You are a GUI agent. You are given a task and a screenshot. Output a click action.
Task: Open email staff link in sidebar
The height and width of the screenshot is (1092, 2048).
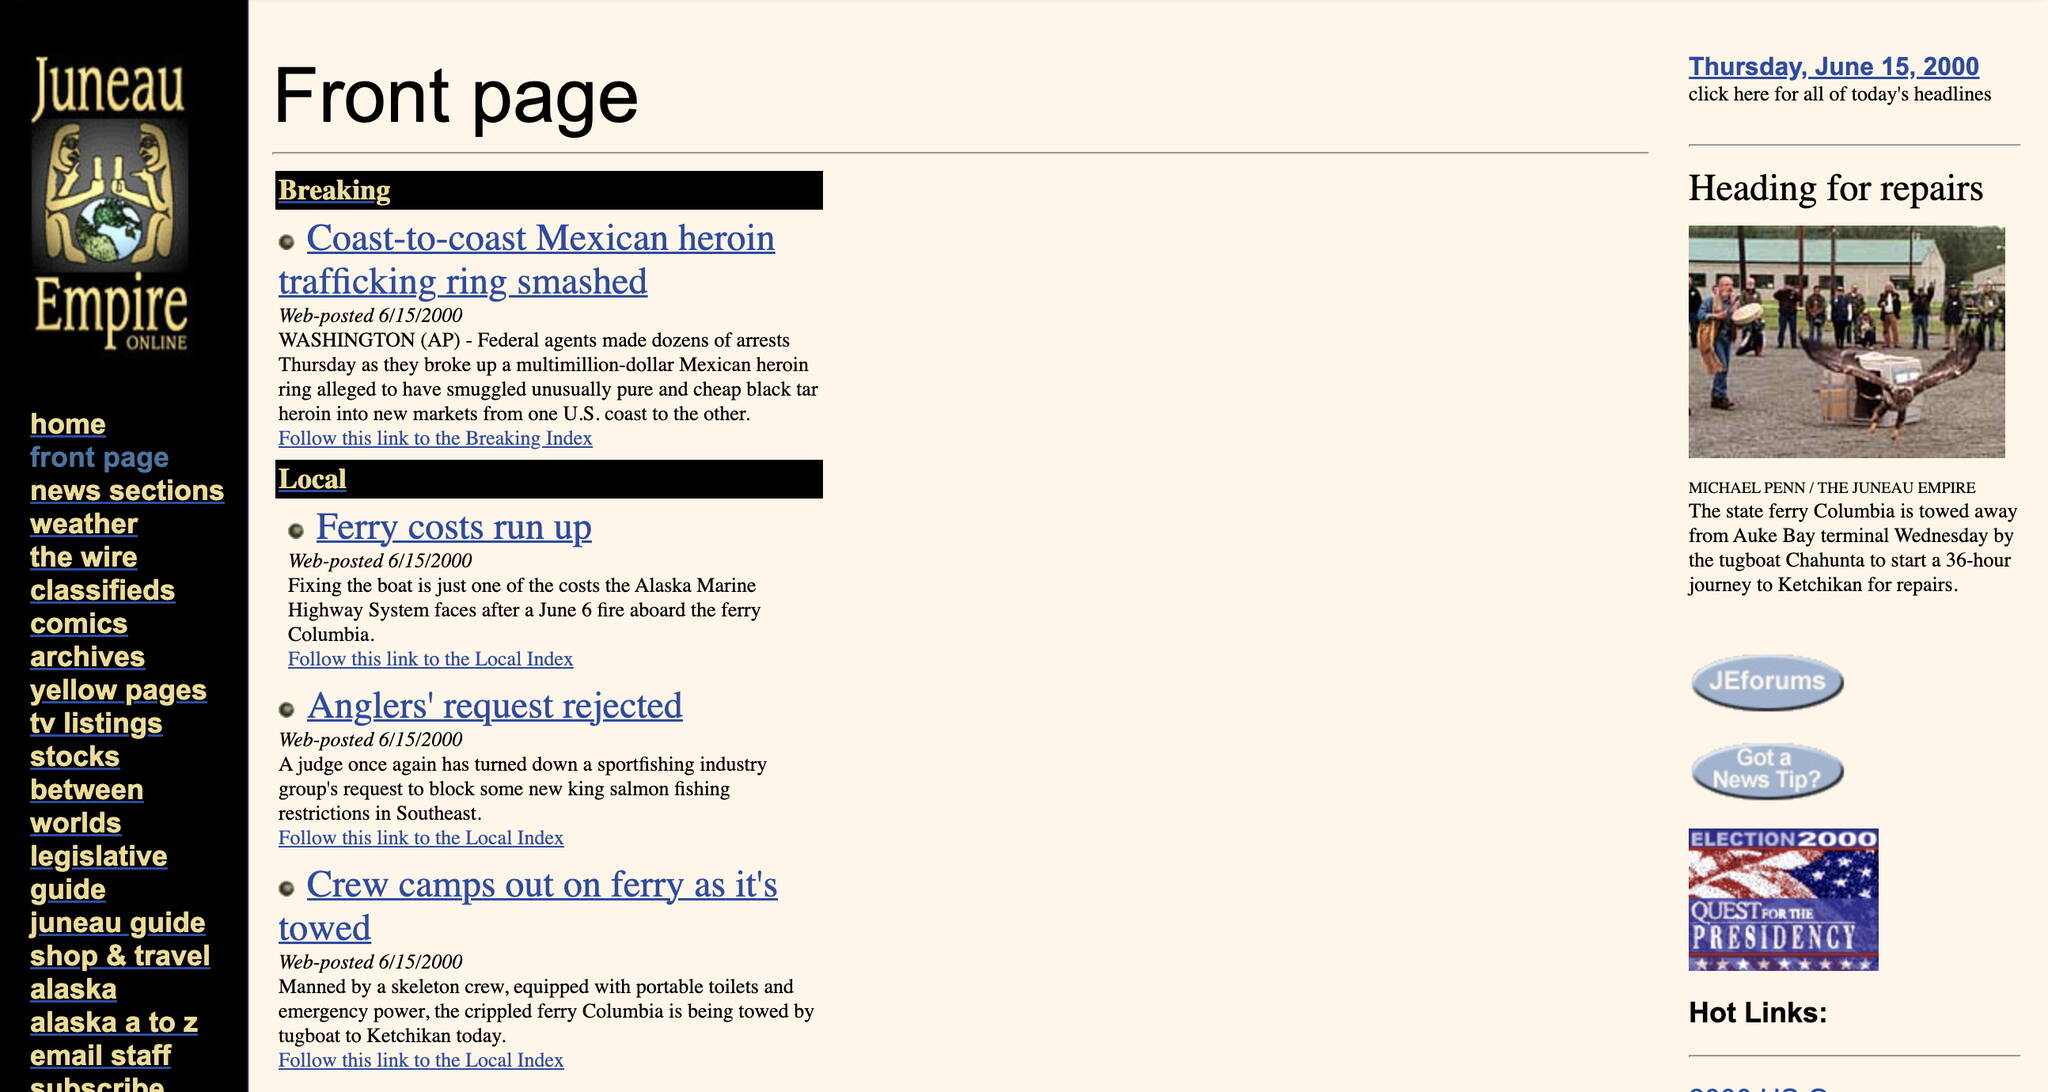tap(100, 1055)
